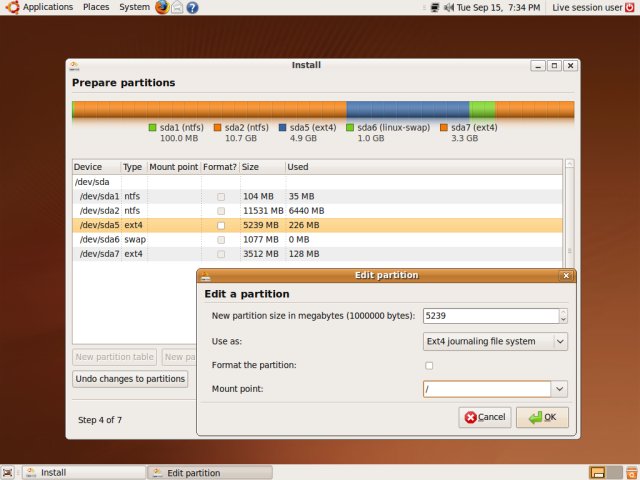
Task: Click the sda6 green segment in partition bar
Action: [x=482, y=110]
